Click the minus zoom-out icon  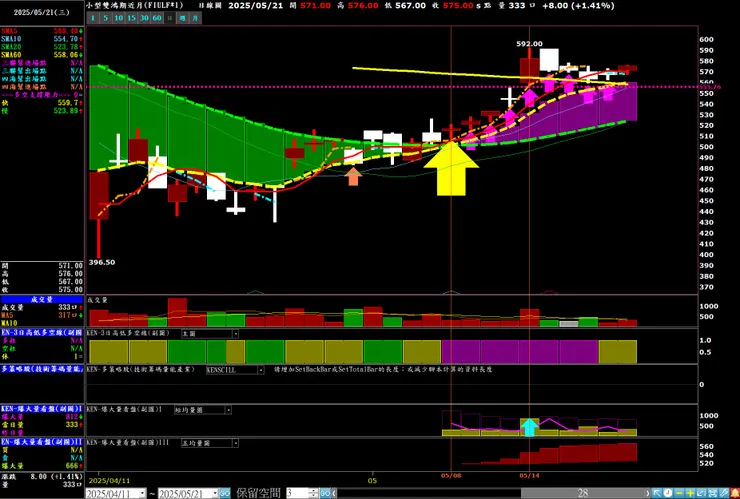tap(679, 493)
